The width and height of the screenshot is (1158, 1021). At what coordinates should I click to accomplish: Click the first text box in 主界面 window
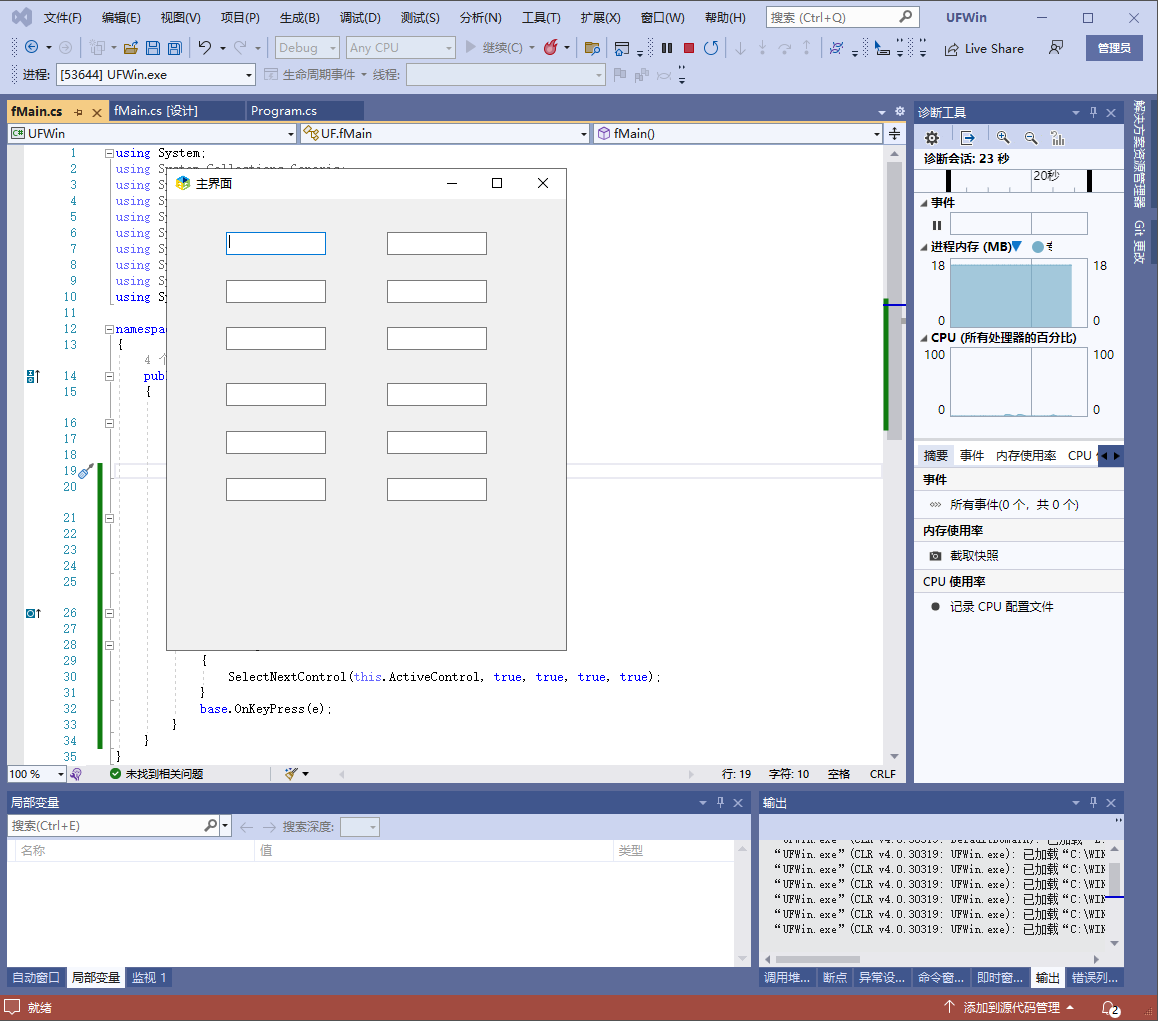[x=275, y=244]
